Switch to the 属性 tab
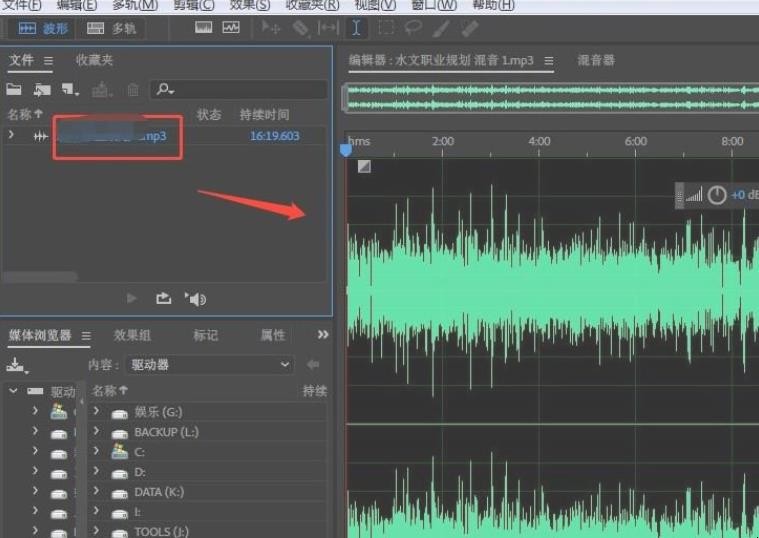Viewport: 759px width, 538px height. [273, 335]
